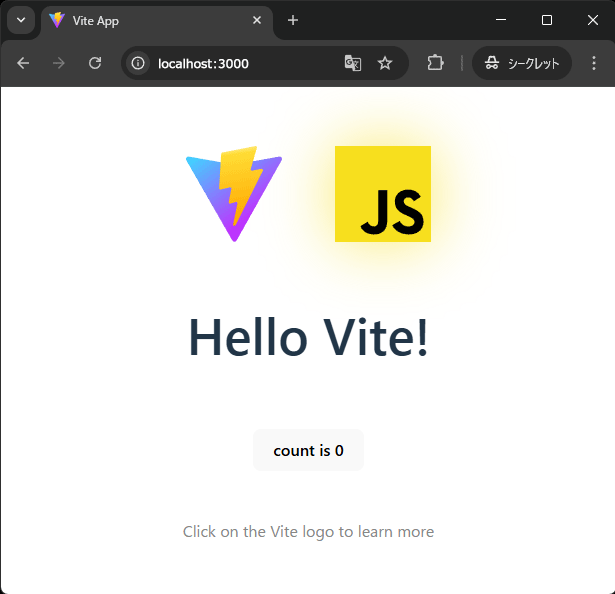Click the incognito シークレット badge
615x594 pixels.
pos(522,63)
